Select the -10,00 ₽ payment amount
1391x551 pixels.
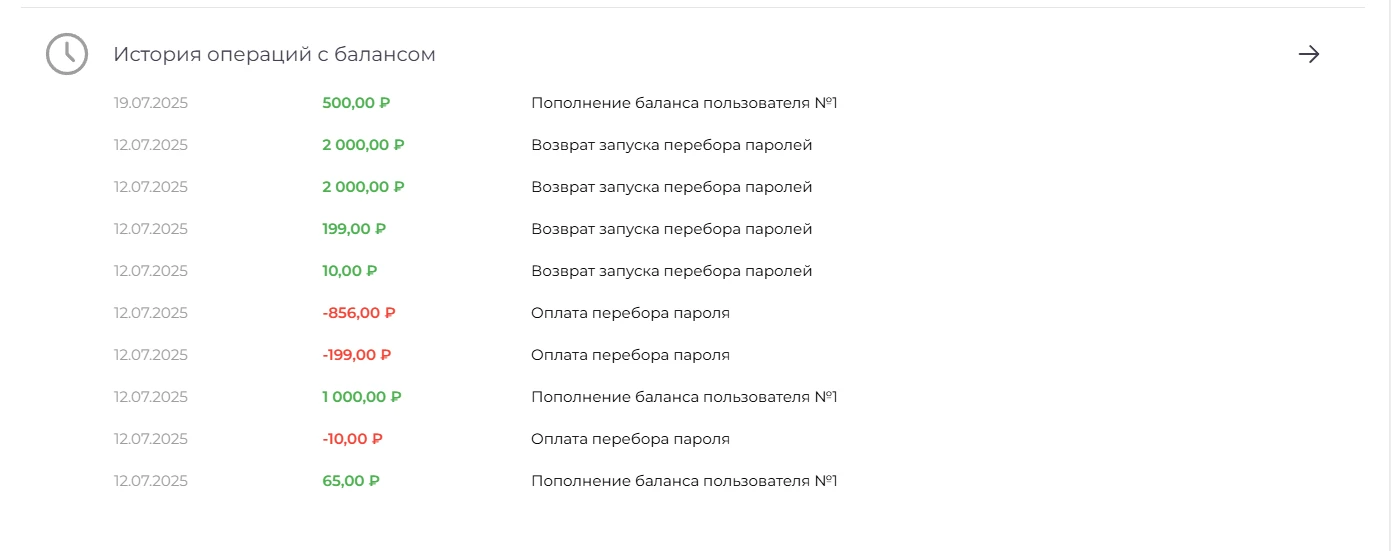(353, 439)
